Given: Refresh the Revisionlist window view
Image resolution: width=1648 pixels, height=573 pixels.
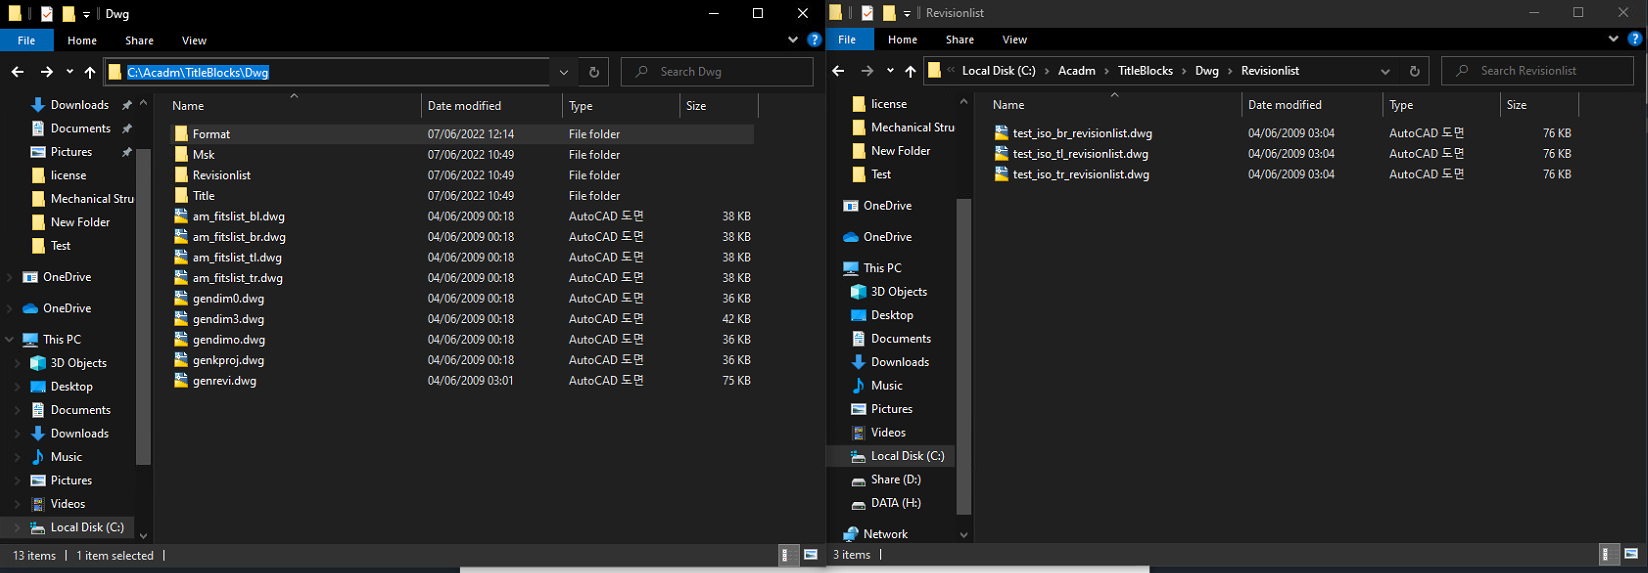Looking at the screenshot, I should click(x=1414, y=71).
